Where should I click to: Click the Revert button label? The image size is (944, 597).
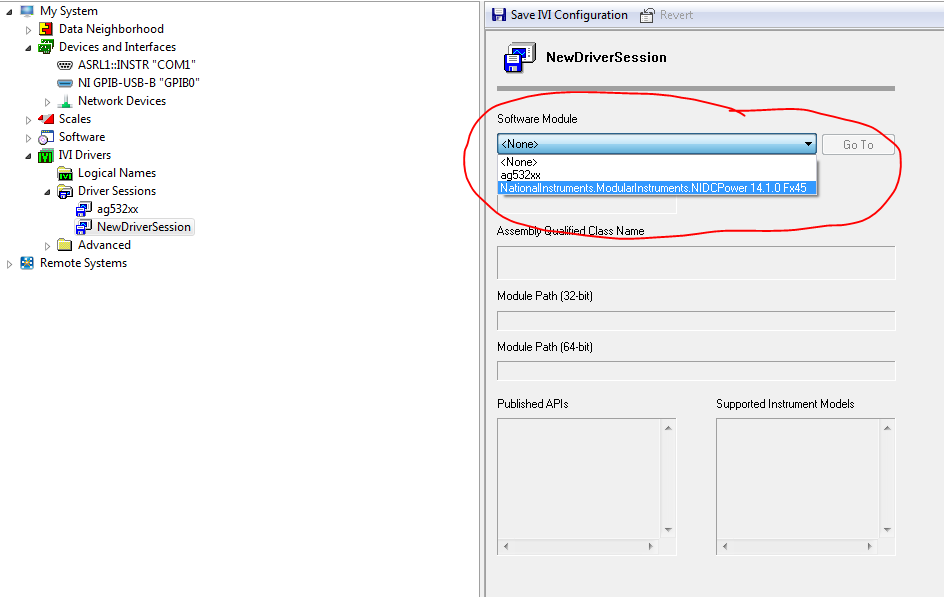[676, 14]
